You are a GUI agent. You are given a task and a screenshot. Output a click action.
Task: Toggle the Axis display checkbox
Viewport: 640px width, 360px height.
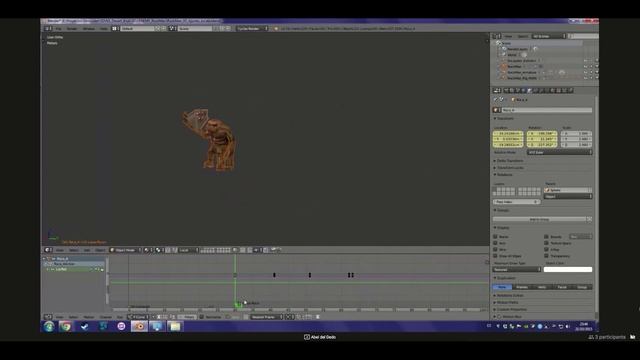tap(495, 243)
